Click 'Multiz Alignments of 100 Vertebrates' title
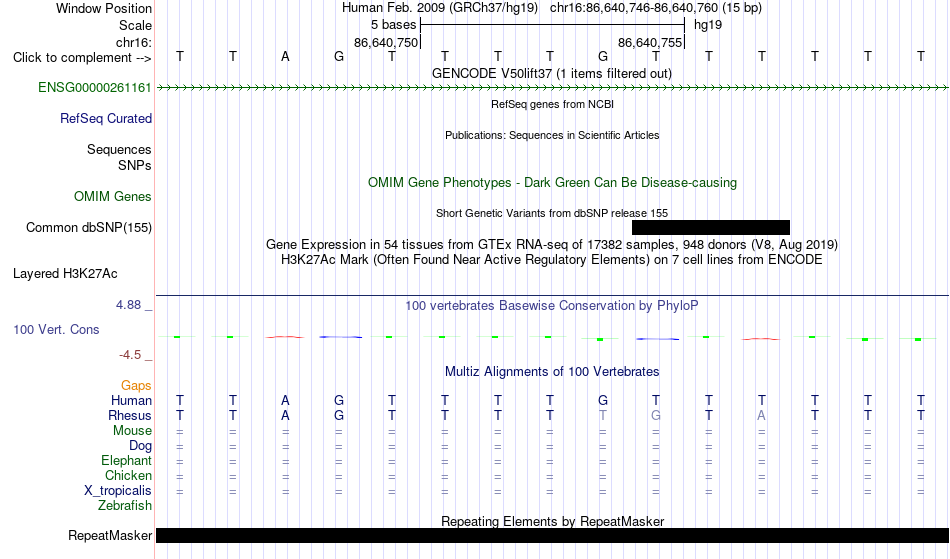950x559 pixels. 552,372
